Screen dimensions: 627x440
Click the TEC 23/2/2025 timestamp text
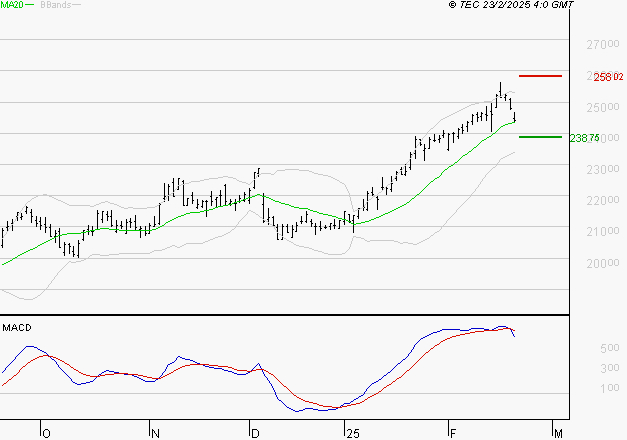511,5
